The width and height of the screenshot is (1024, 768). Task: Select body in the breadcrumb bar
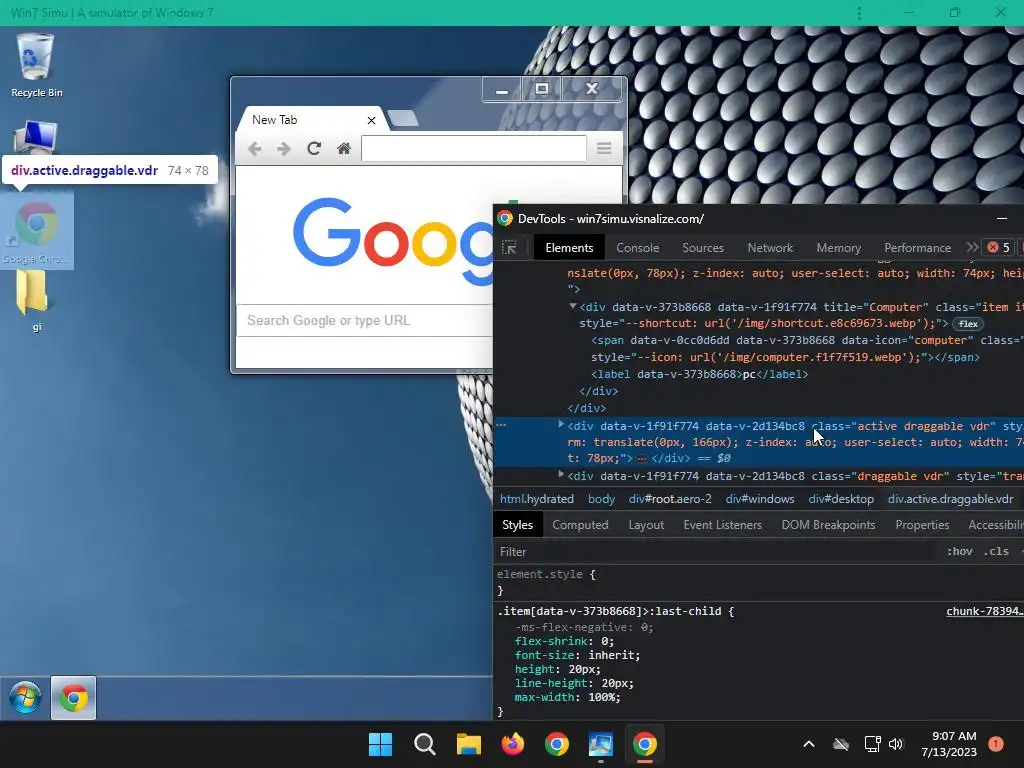(x=601, y=499)
